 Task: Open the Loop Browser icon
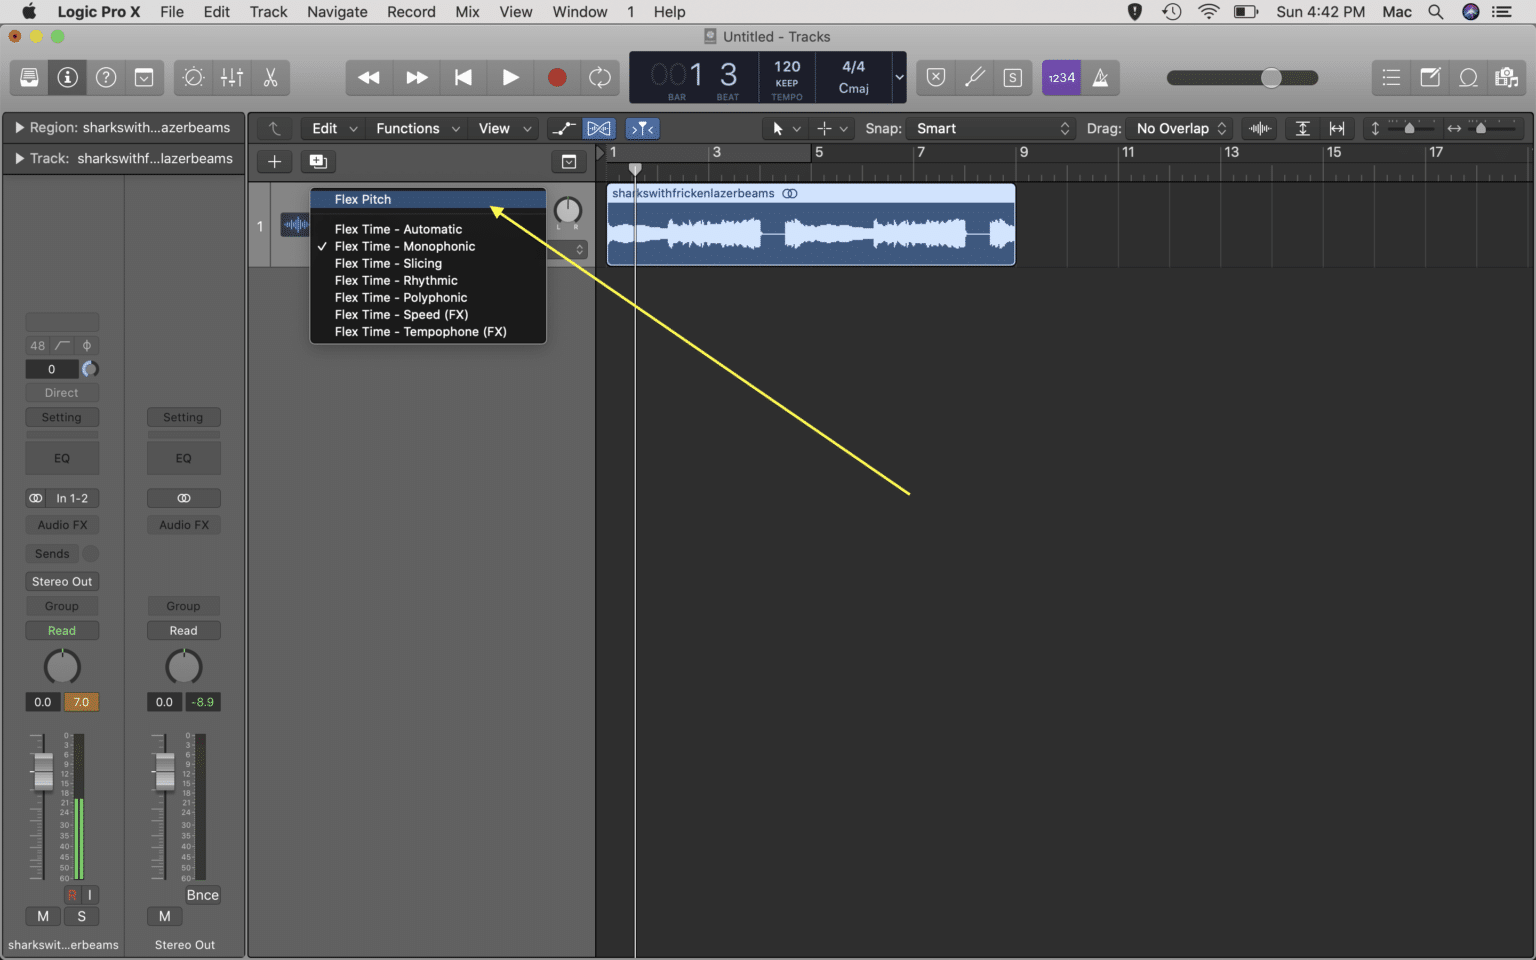coord(1467,77)
